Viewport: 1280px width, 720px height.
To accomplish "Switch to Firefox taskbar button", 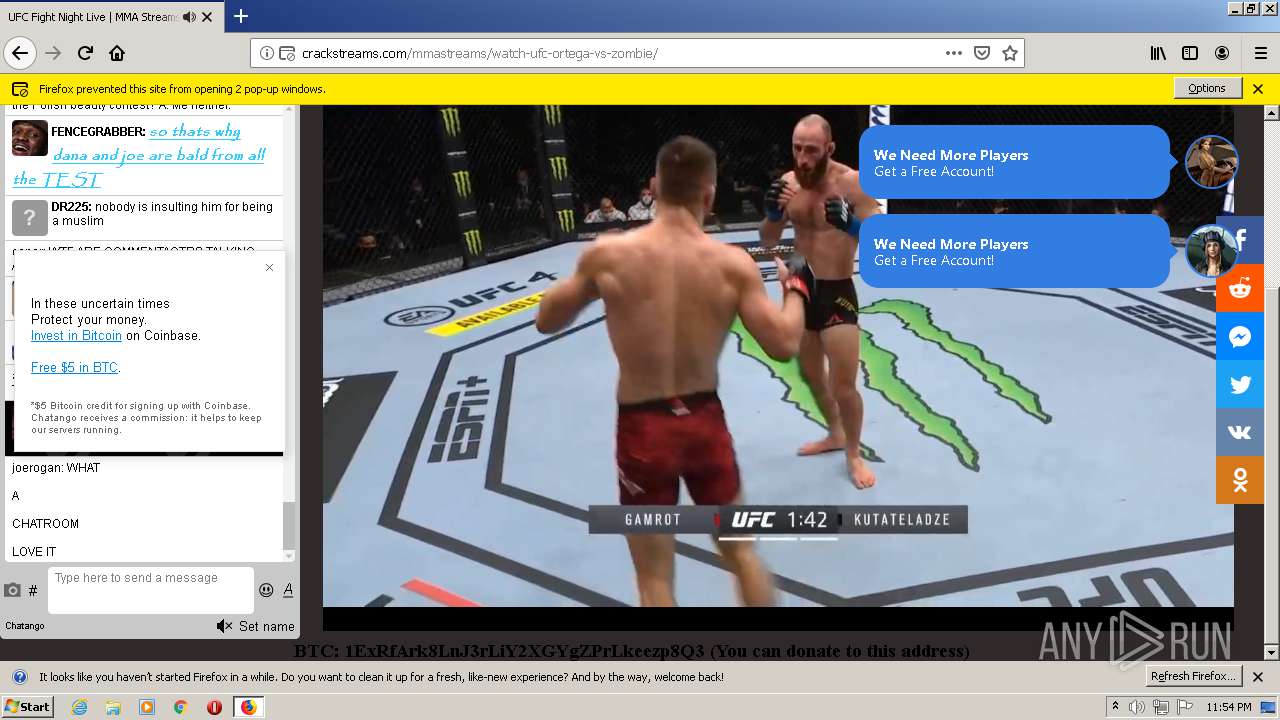I will click(x=248, y=707).
